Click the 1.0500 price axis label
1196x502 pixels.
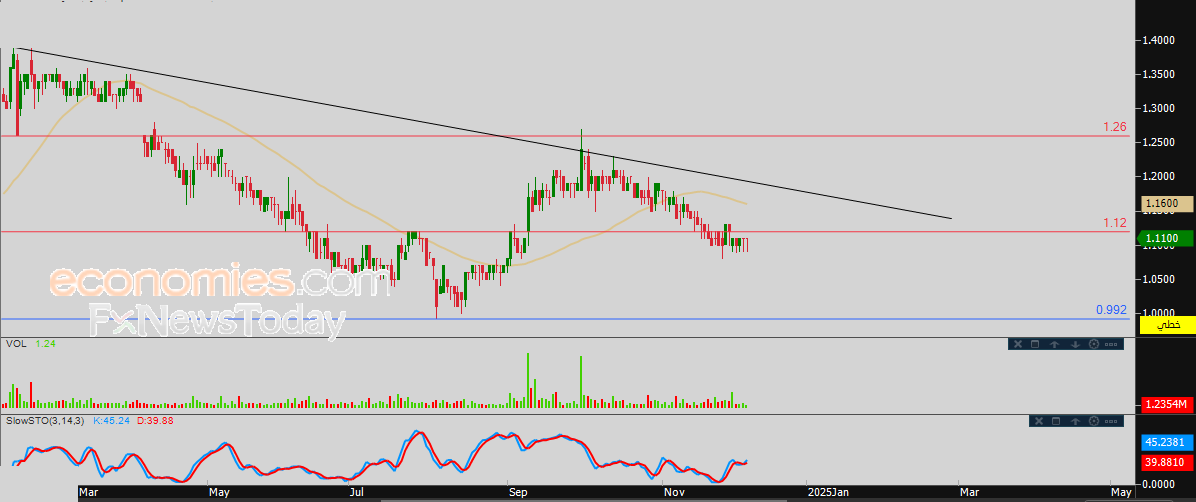[x=1158, y=279]
